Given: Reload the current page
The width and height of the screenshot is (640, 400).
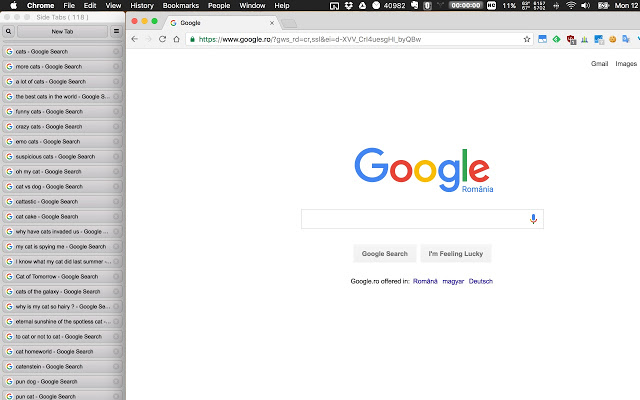Looking at the screenshot, I should tap(163, 40).
